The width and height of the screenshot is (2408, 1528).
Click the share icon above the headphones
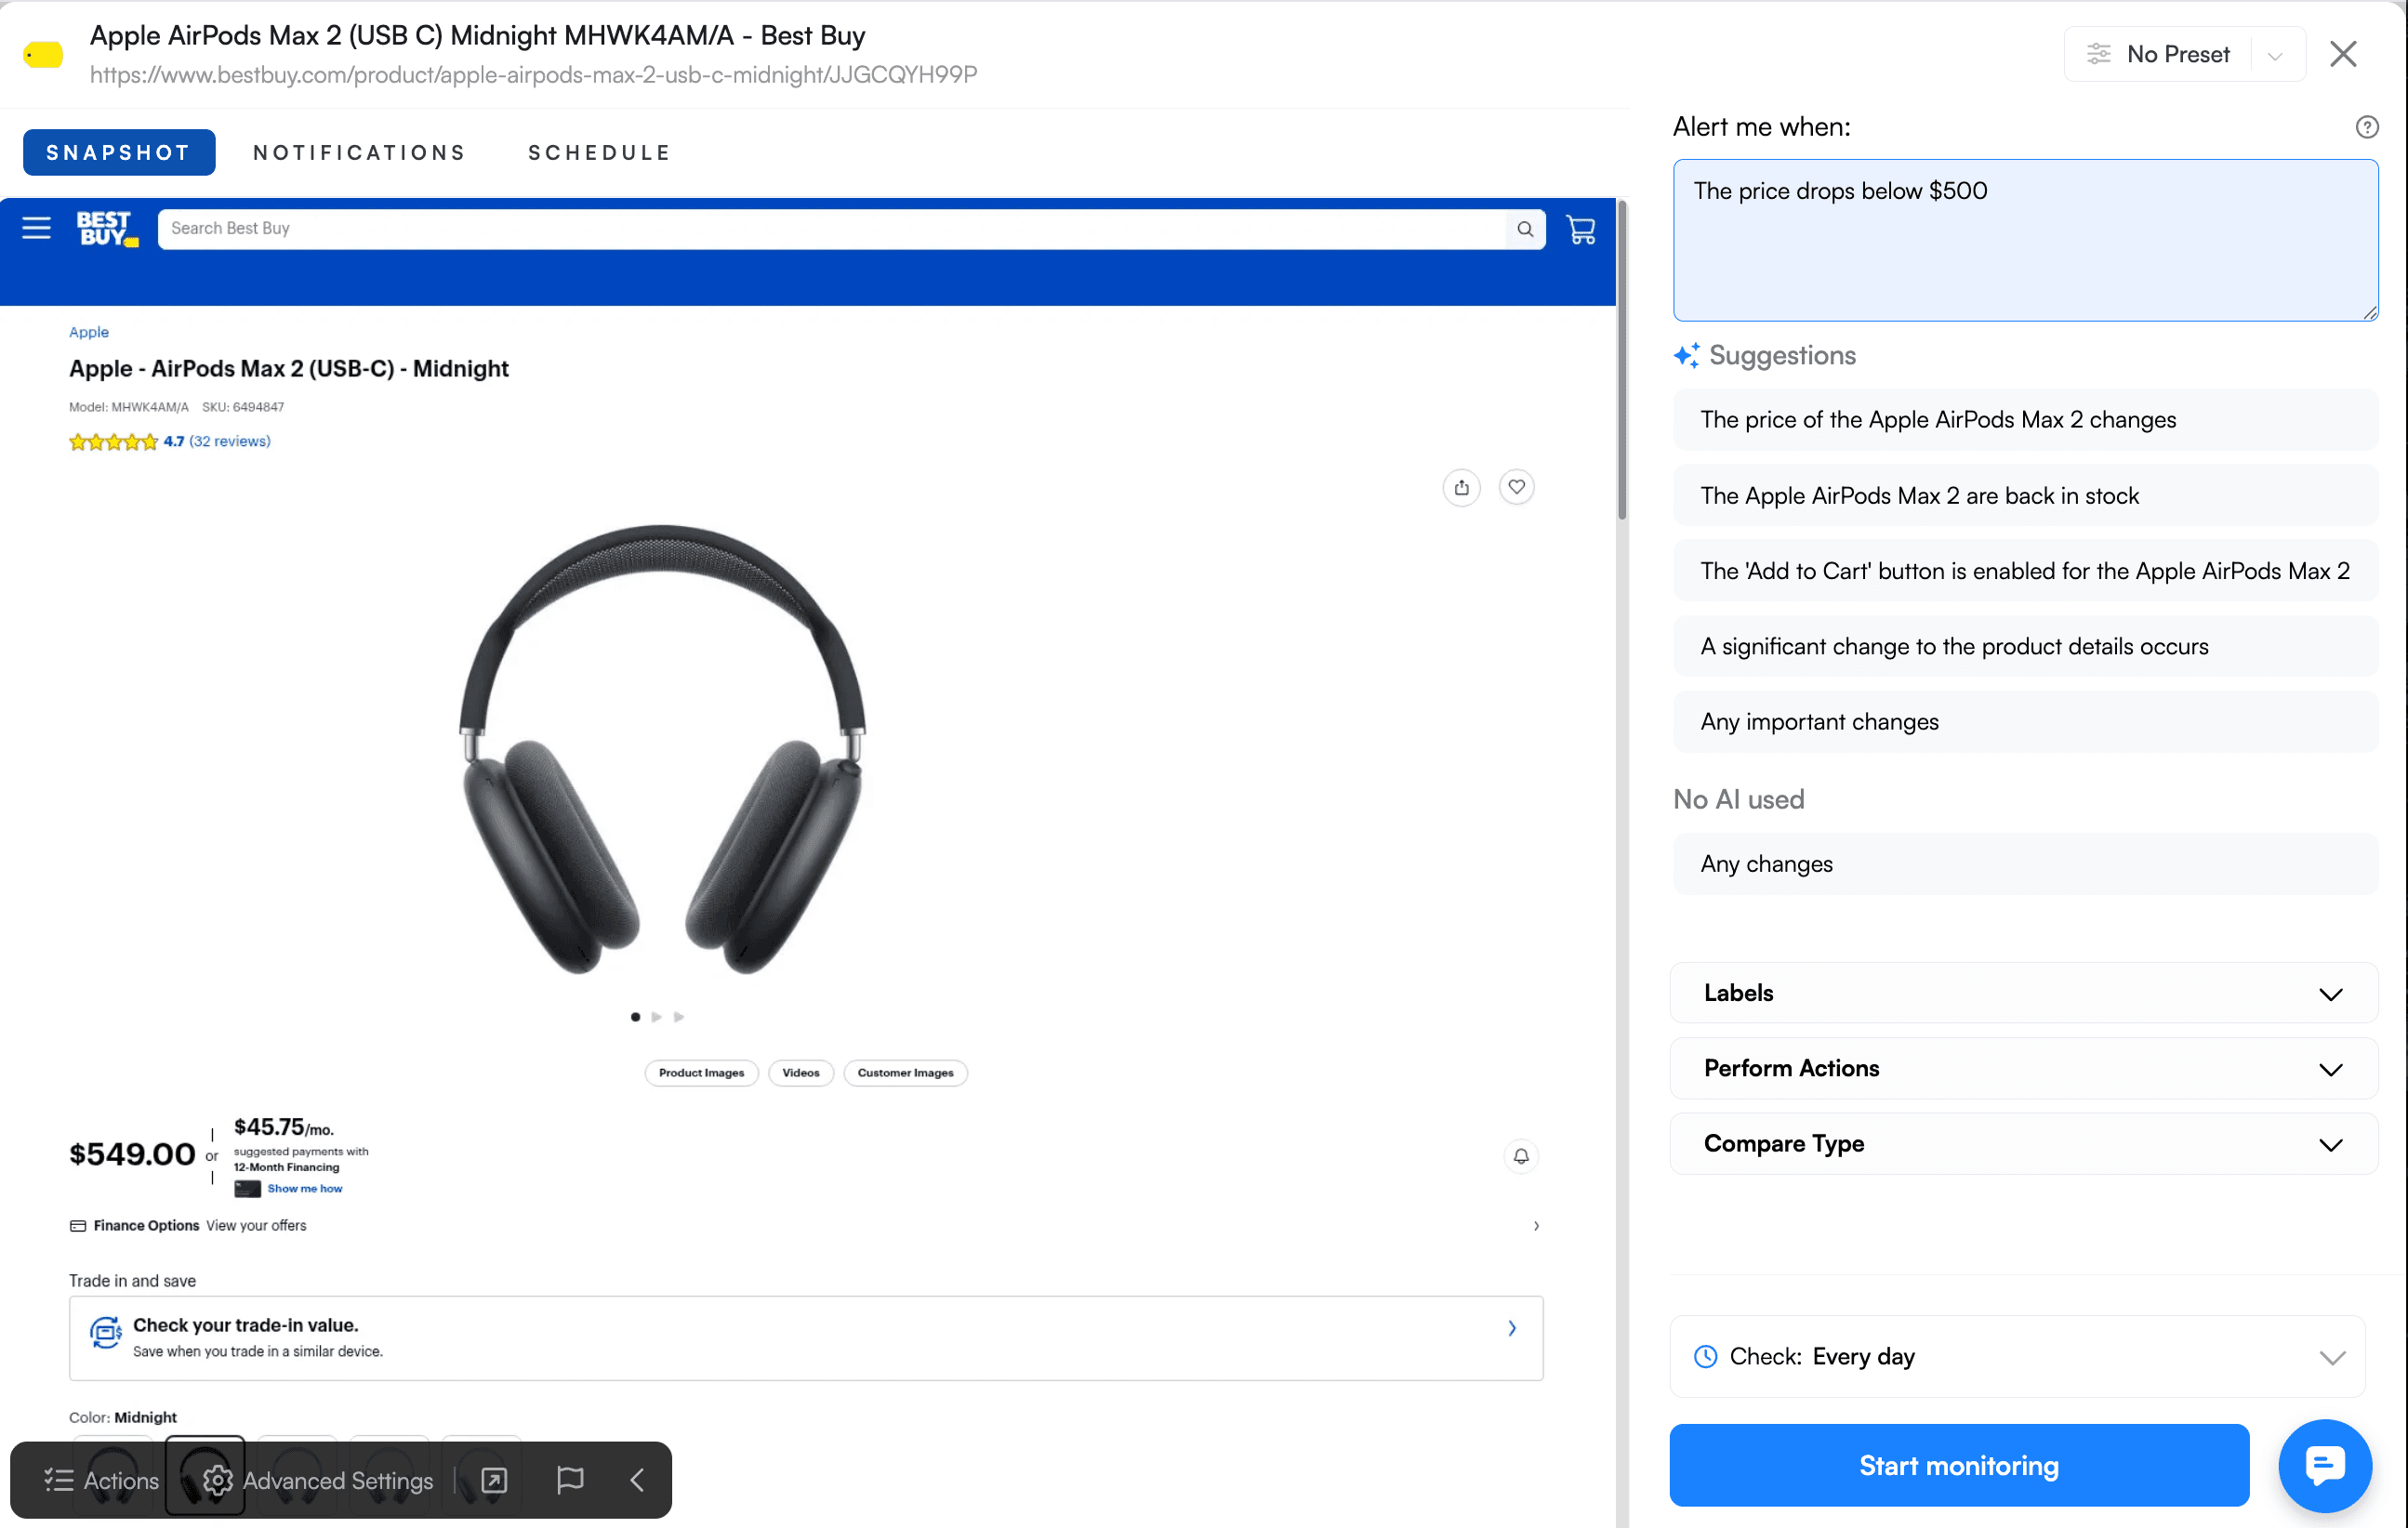tap(1461, 487)
